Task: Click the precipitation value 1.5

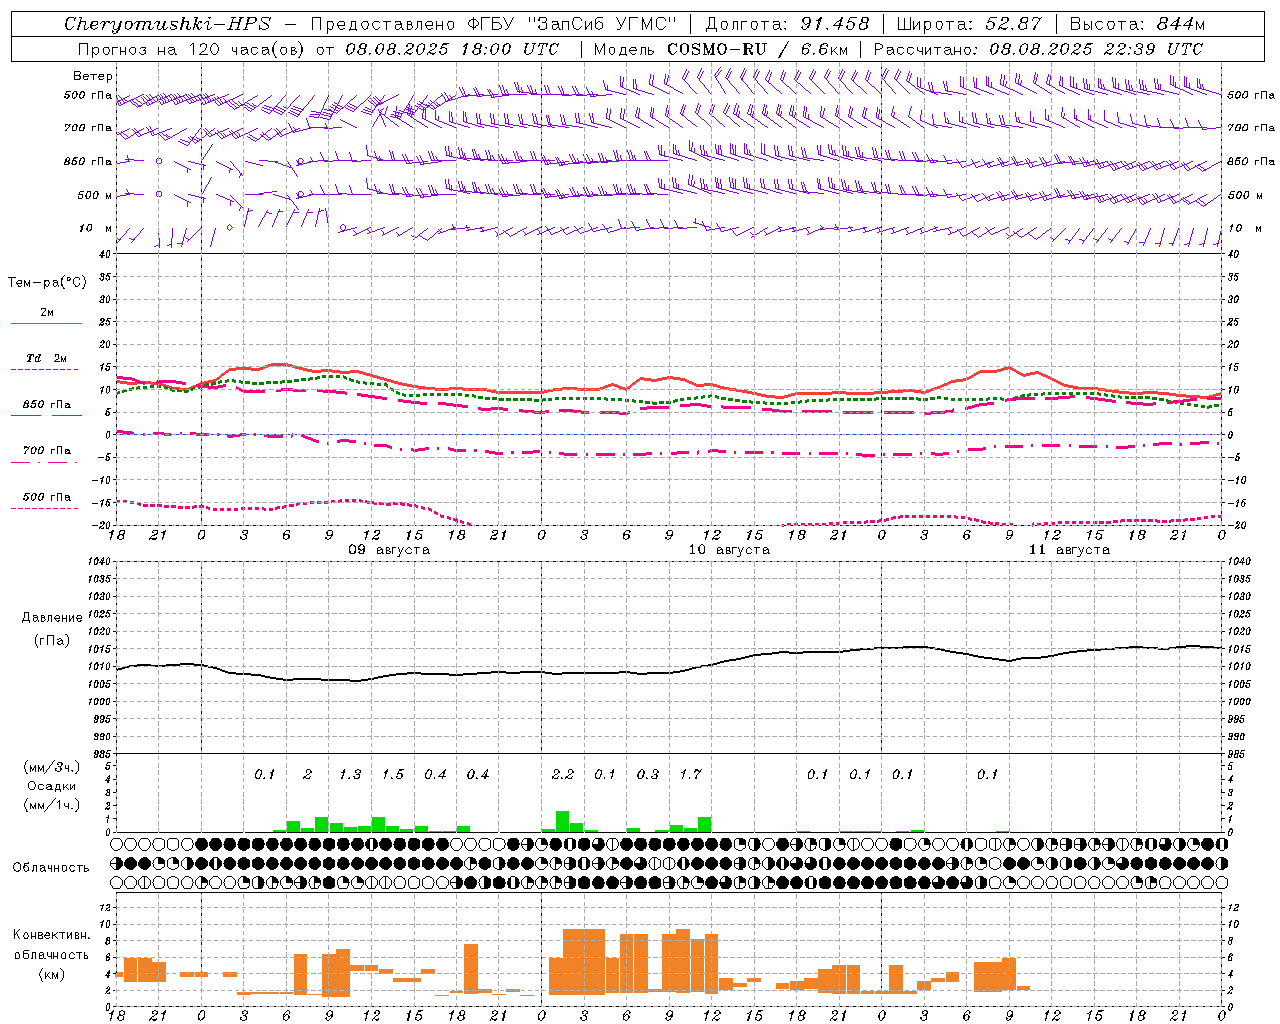Action: pos(393,774)
